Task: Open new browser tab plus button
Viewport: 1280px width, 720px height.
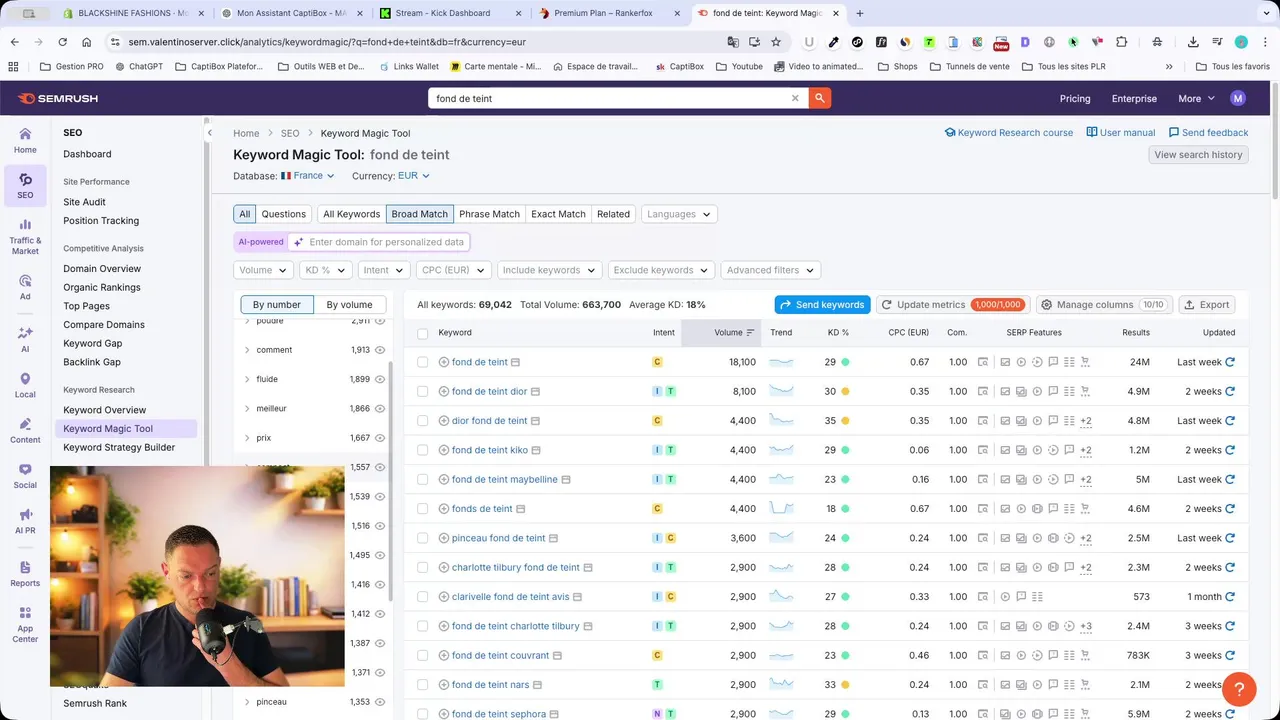Action: pyautogui.click(x=860, y=13)
